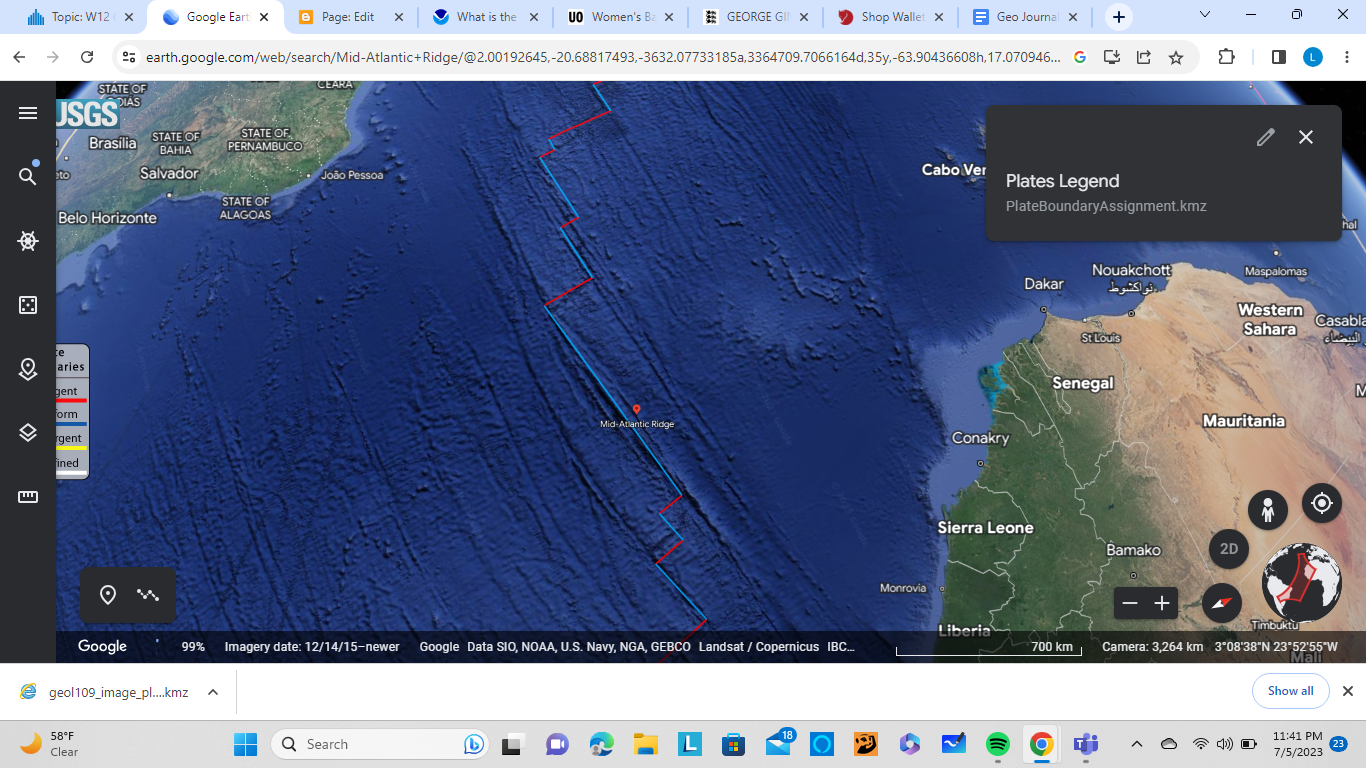Open Voyager ship's wheel icon
Viewport: 1366px width, 768px height.
pyautogui.click(x=28, y=241)
